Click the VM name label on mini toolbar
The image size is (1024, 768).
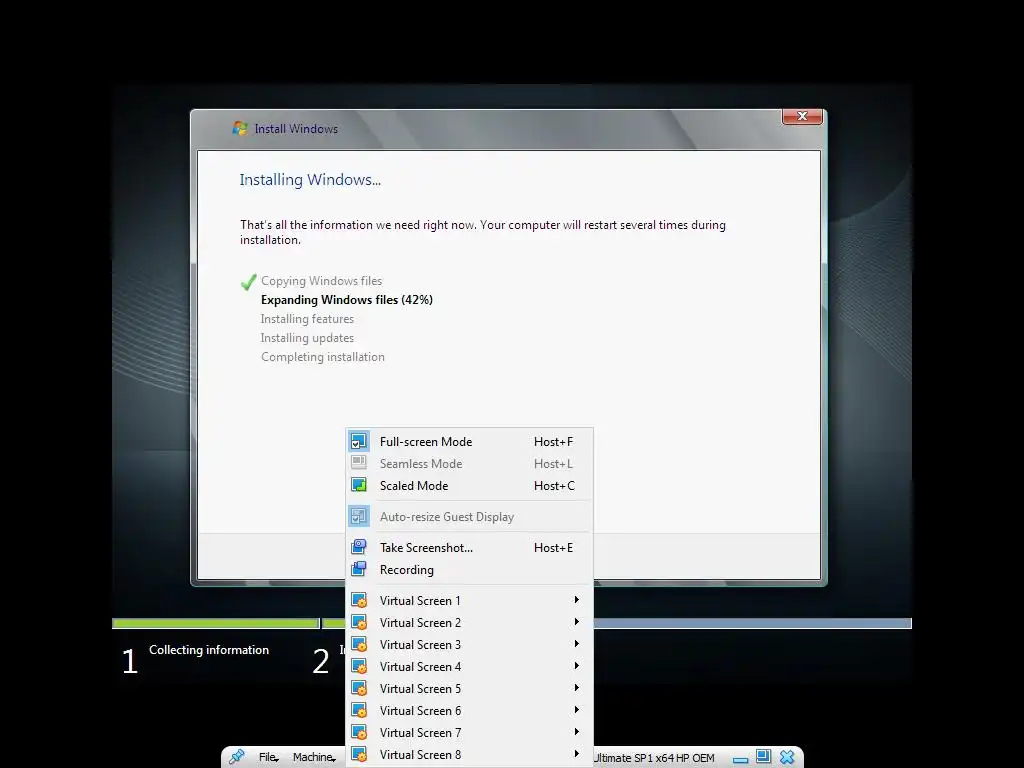(x=654, y=758)
